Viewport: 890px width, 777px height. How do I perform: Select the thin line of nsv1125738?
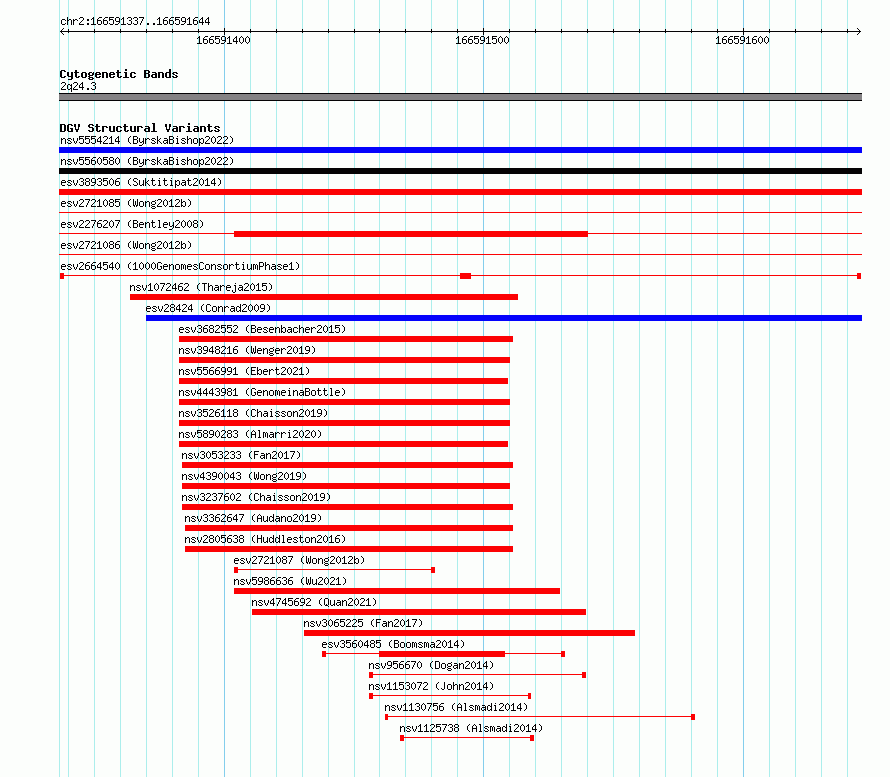point(467,738)
